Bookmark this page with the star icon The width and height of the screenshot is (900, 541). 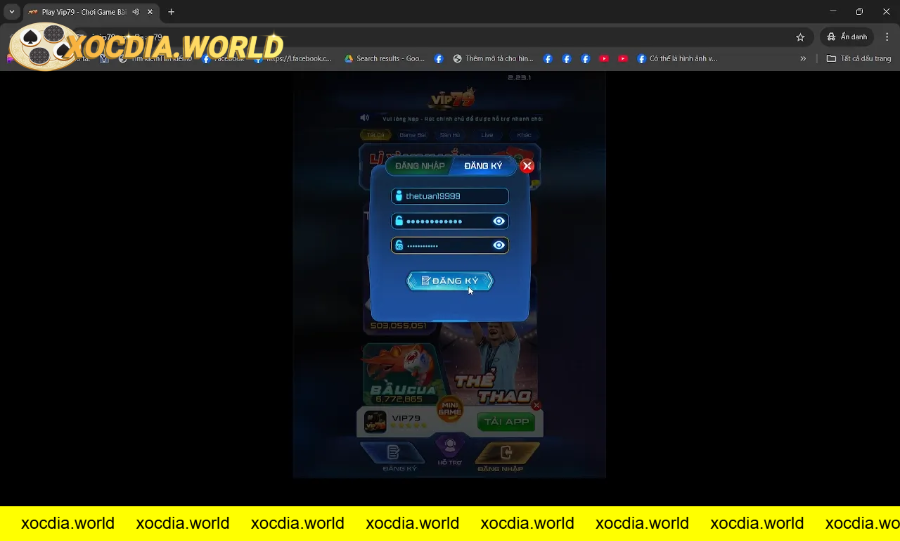tap(800, 37)
